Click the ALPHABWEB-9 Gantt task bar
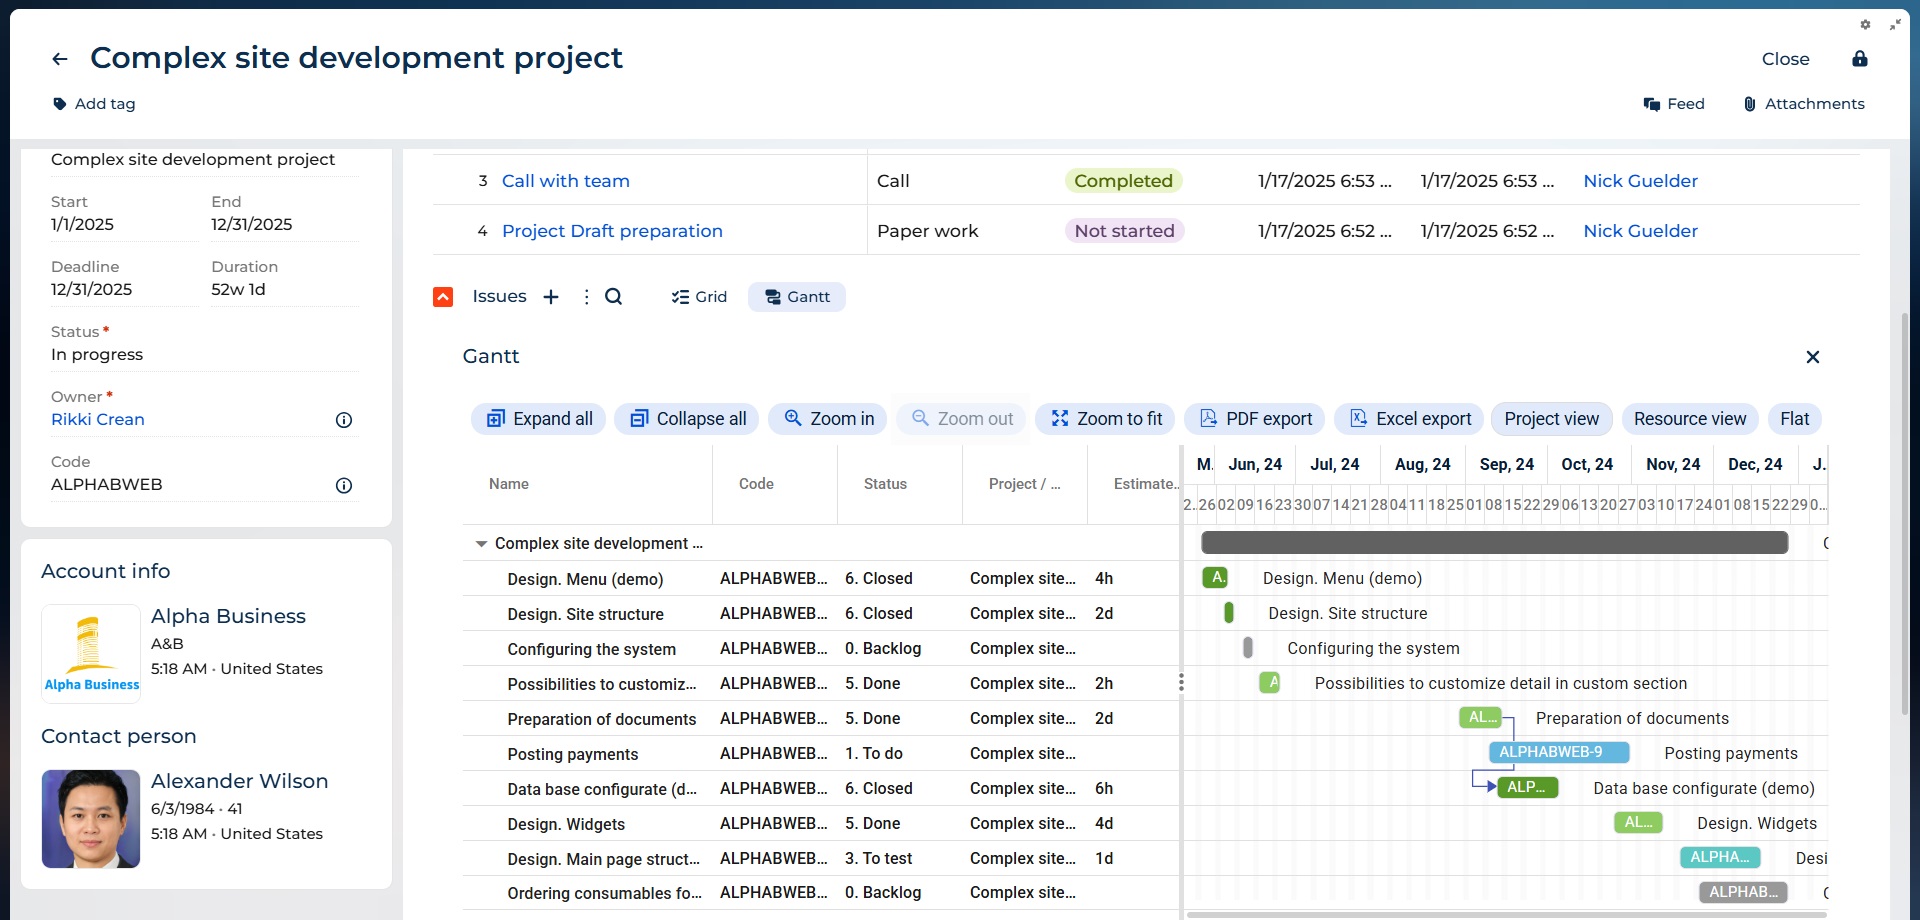 click(x=1558, y=752)
